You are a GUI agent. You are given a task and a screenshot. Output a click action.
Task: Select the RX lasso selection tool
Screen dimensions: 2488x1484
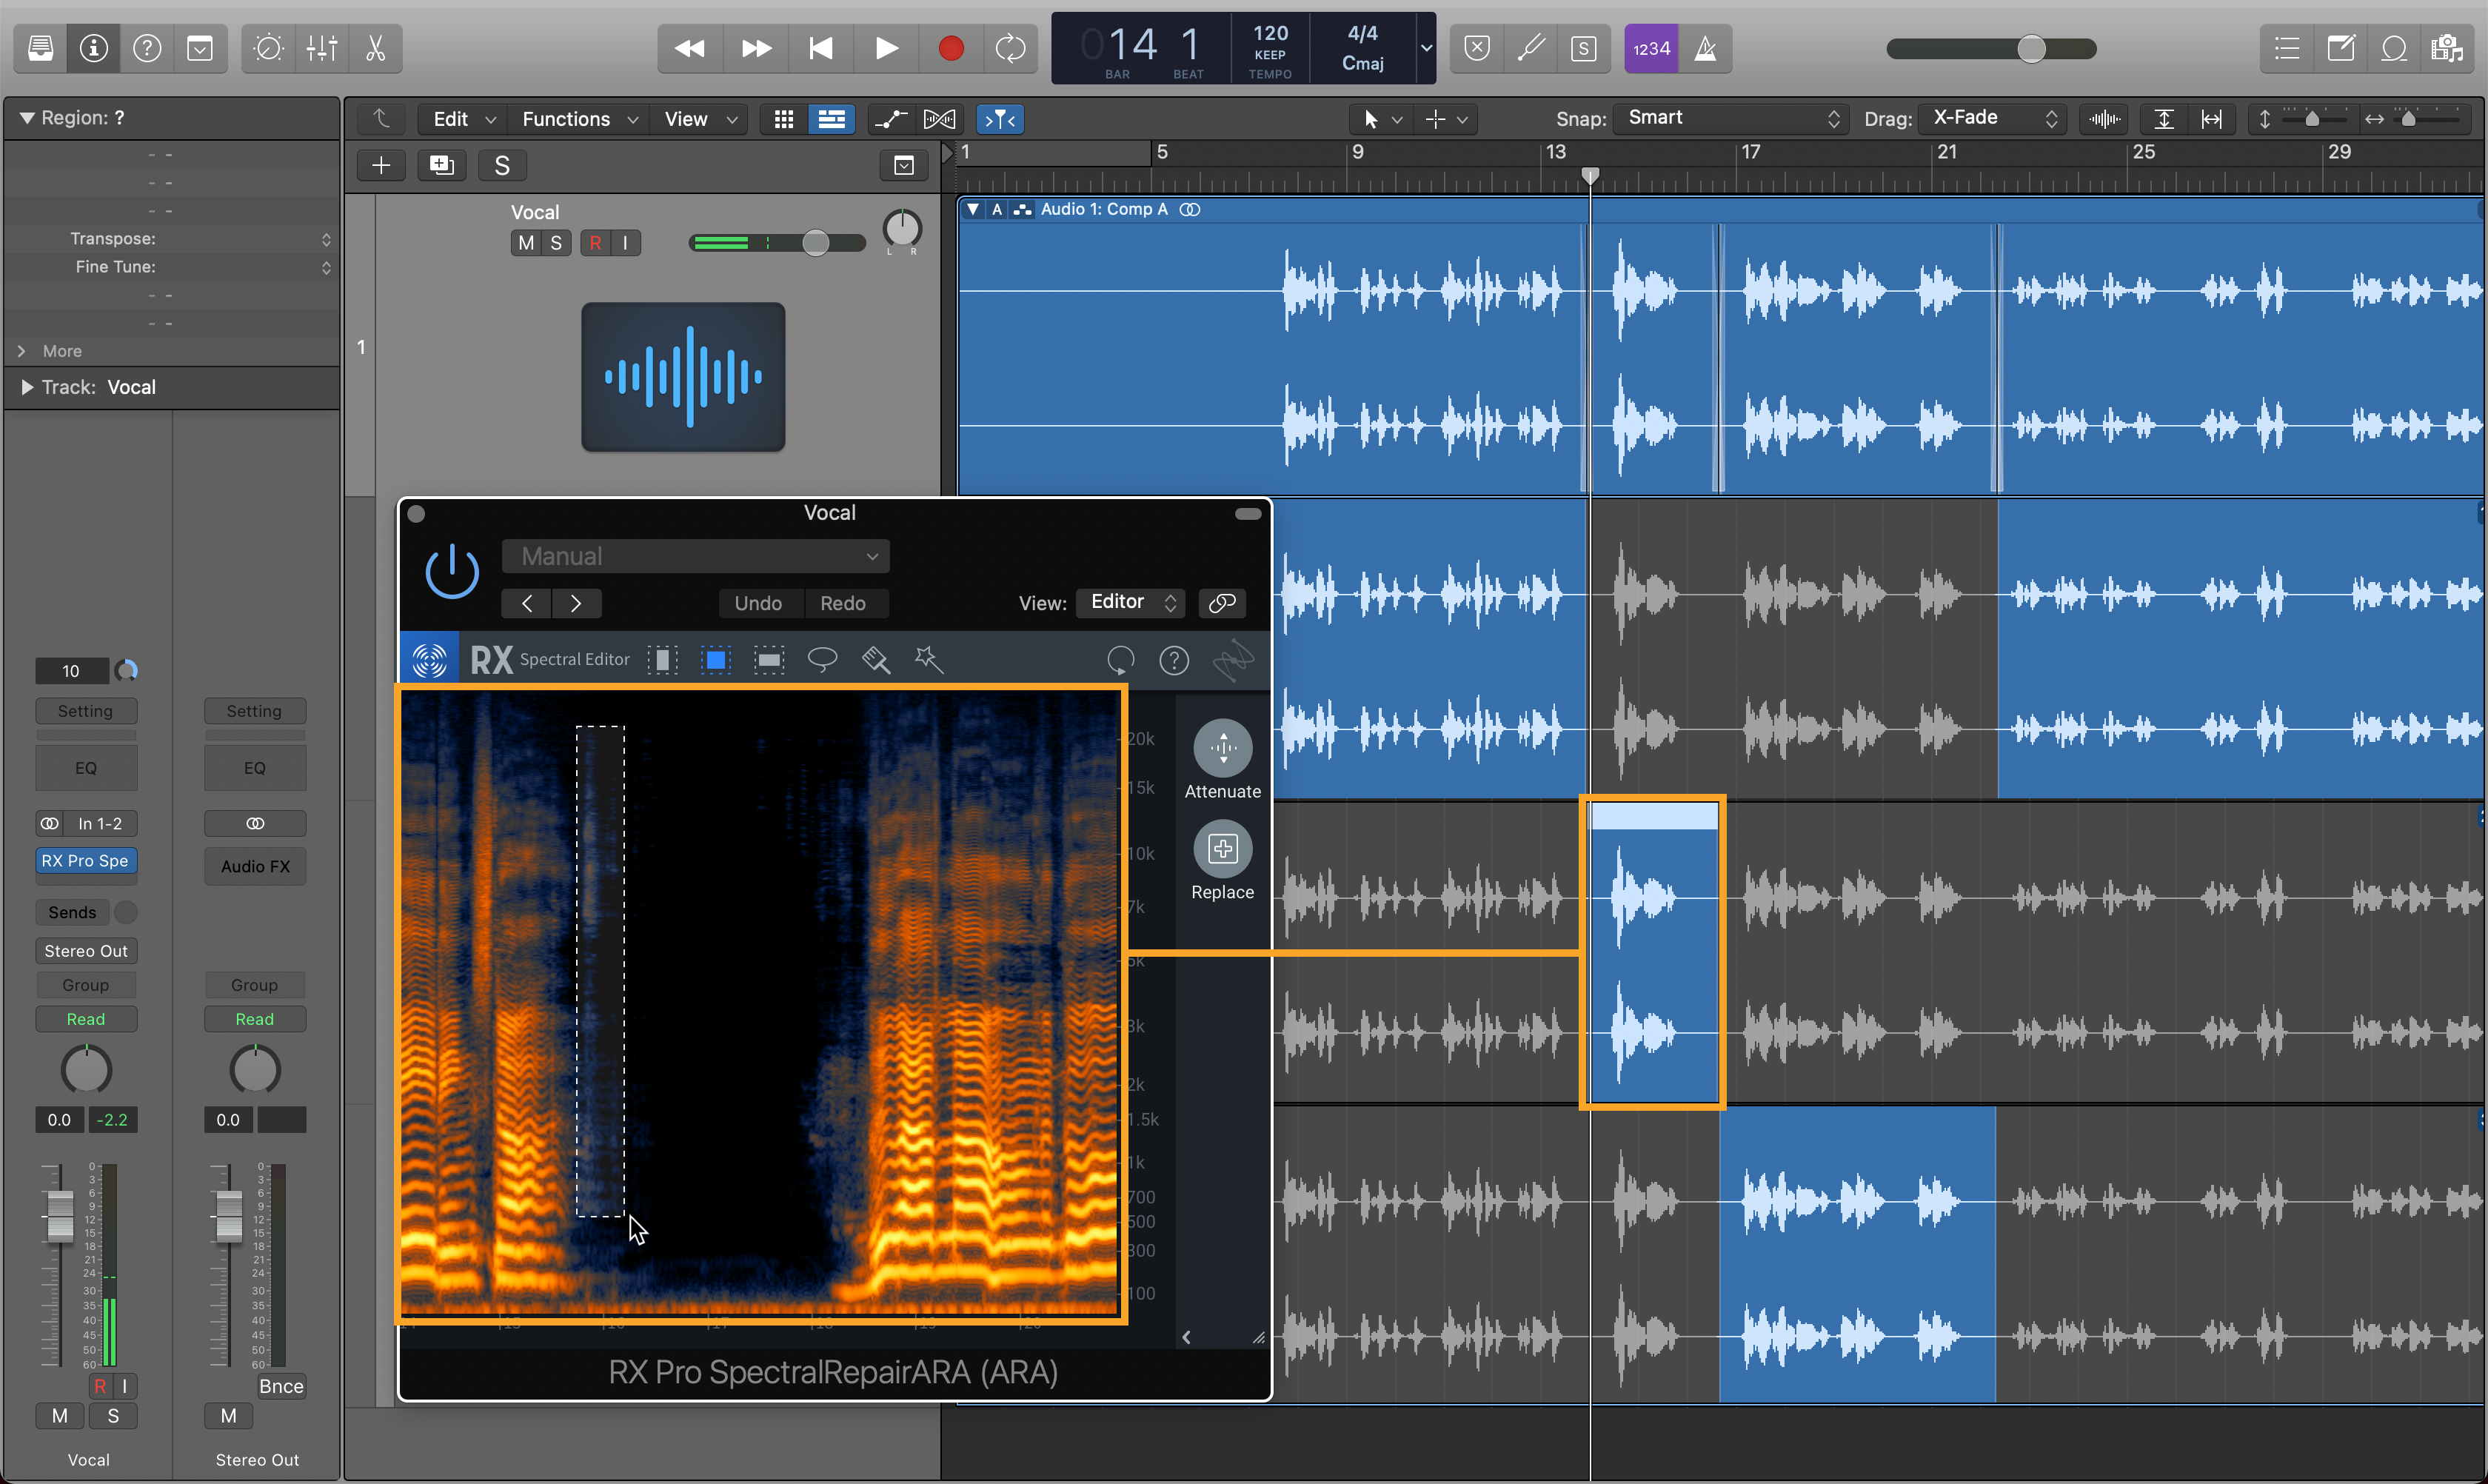[x=822, y=659]
